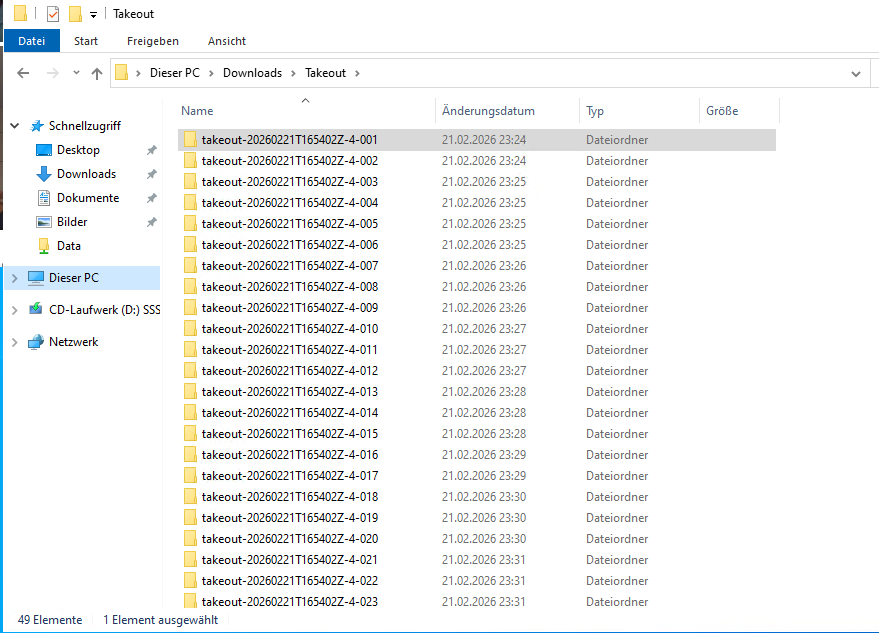The width and height of the screenshot is (879, 633).
Task: Open Bilder in quick access
Action: pos(72,222)
